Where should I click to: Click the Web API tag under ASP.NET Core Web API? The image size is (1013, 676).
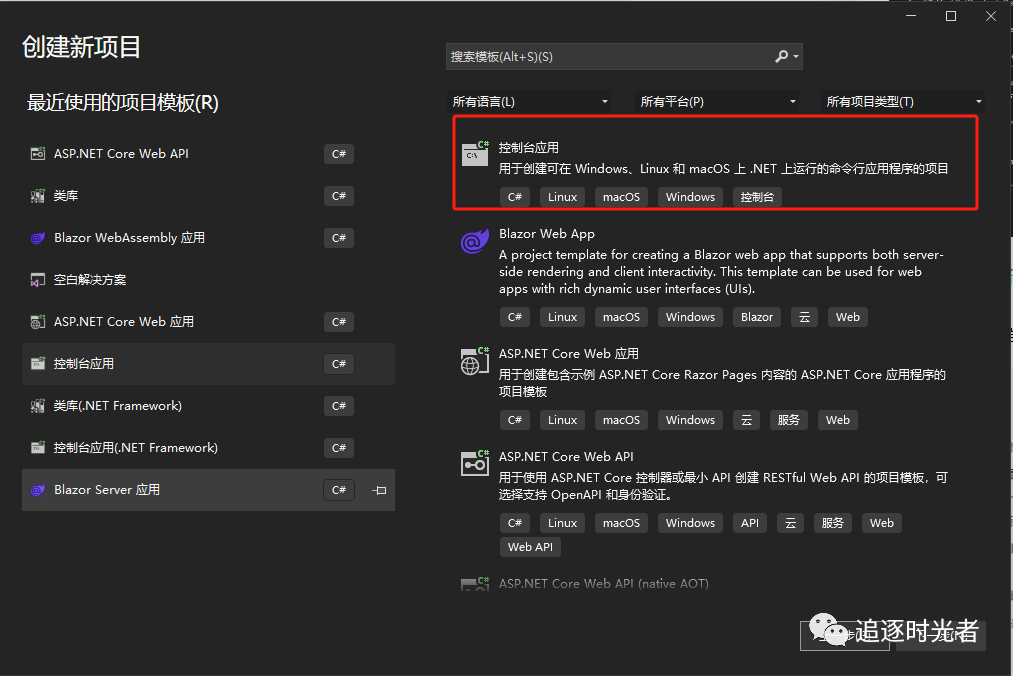tap(530, 547)
